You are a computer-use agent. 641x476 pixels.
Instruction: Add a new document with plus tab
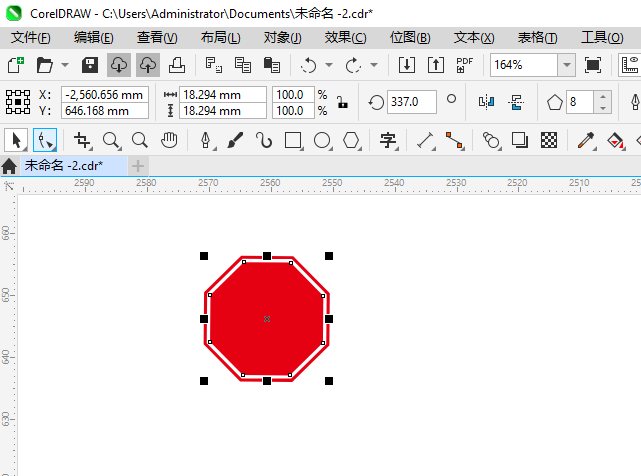(138, 166)
